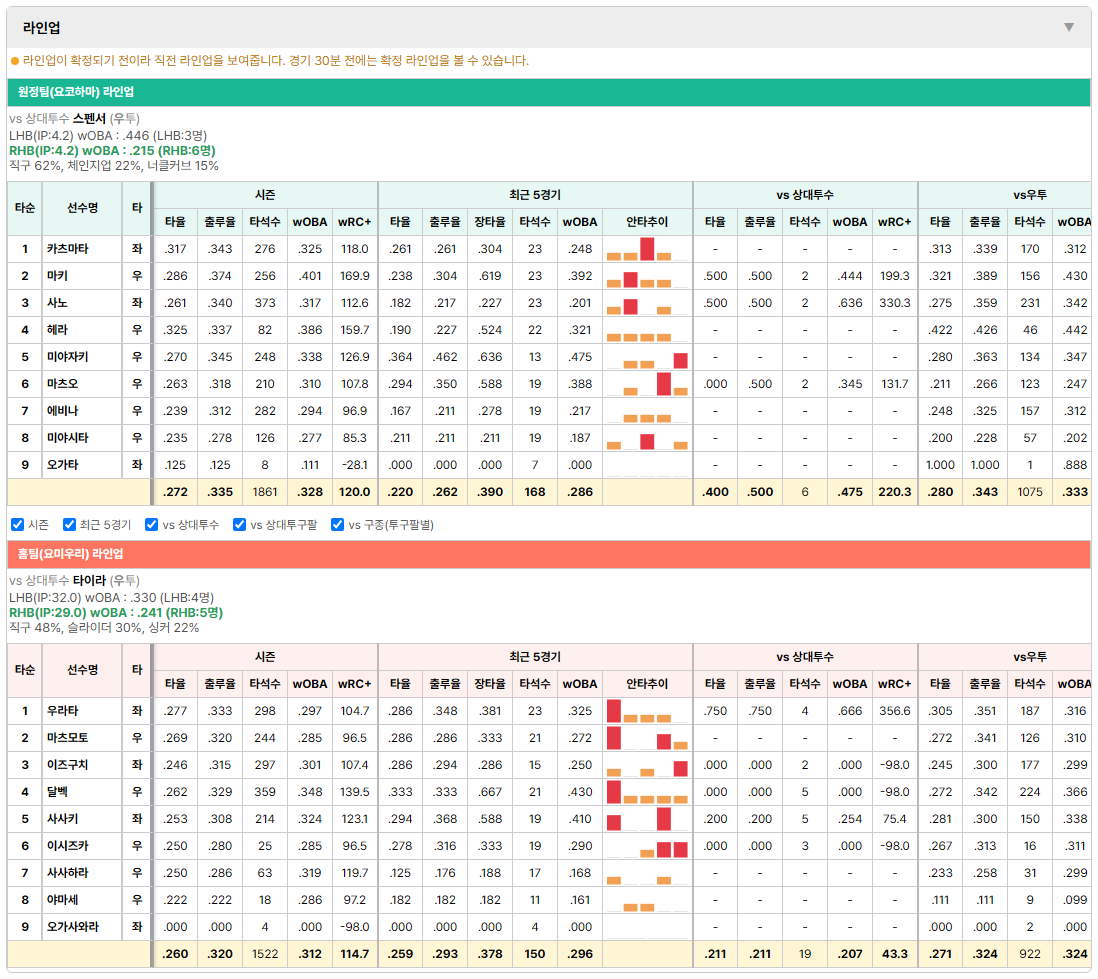The image size is (1098, 979).
Task: Click 우라타 hit trend bar chart
Action: [647, 711]
